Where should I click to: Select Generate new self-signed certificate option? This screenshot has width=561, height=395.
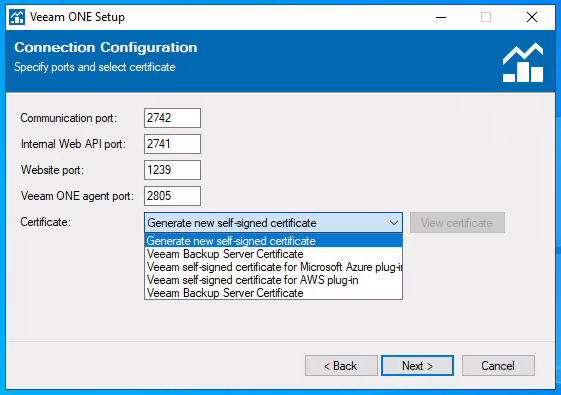pos(273,241)
